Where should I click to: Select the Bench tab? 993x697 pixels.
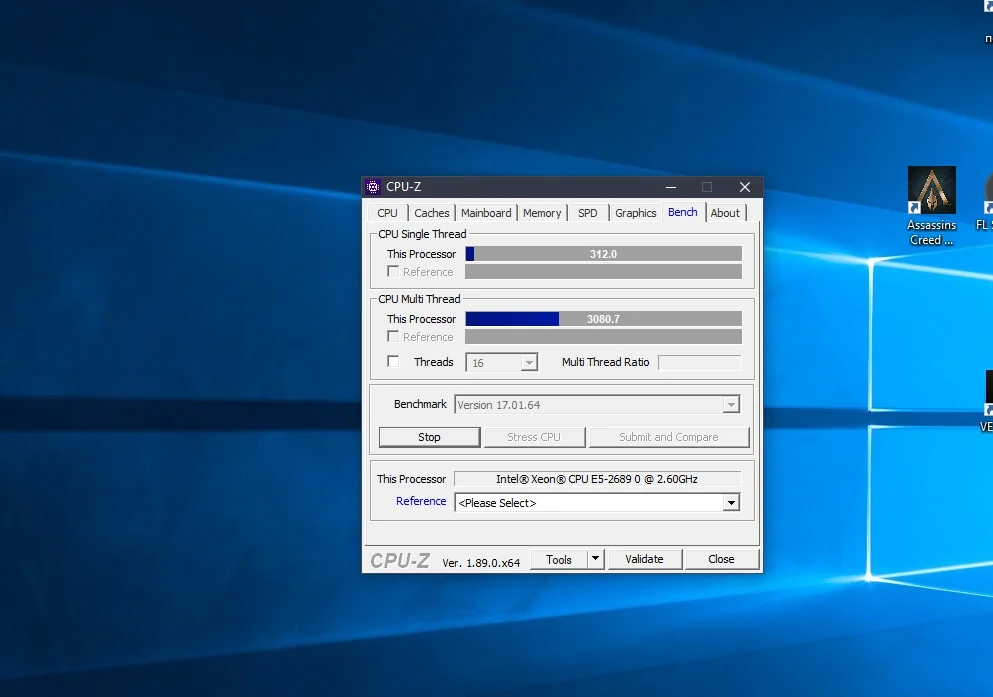coord(683,212)
